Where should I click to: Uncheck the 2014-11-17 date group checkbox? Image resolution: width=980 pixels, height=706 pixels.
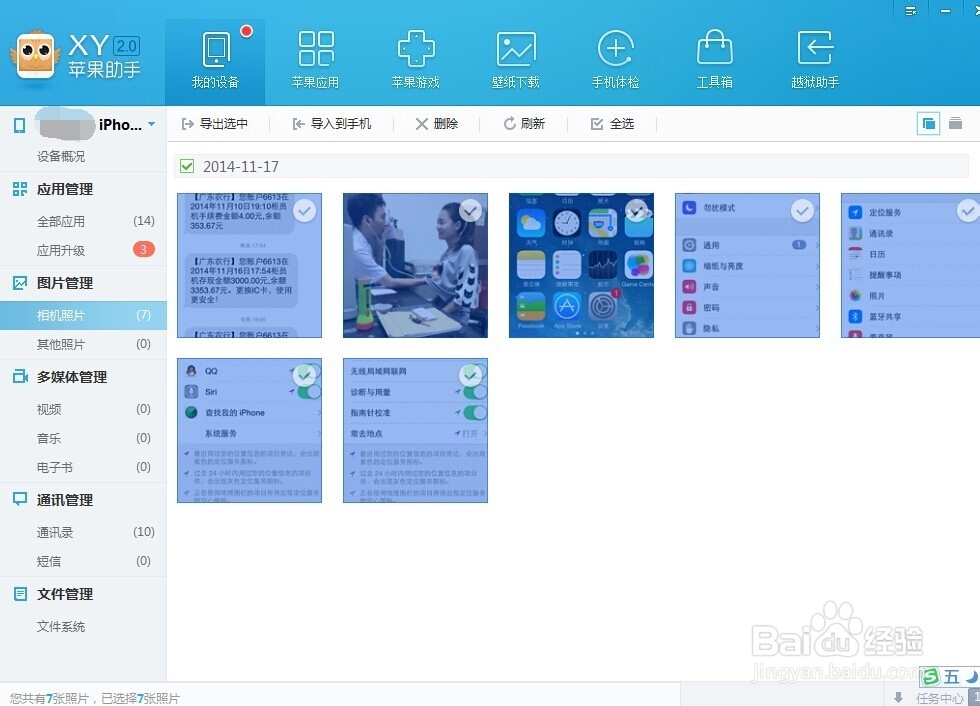pos(186,166)
